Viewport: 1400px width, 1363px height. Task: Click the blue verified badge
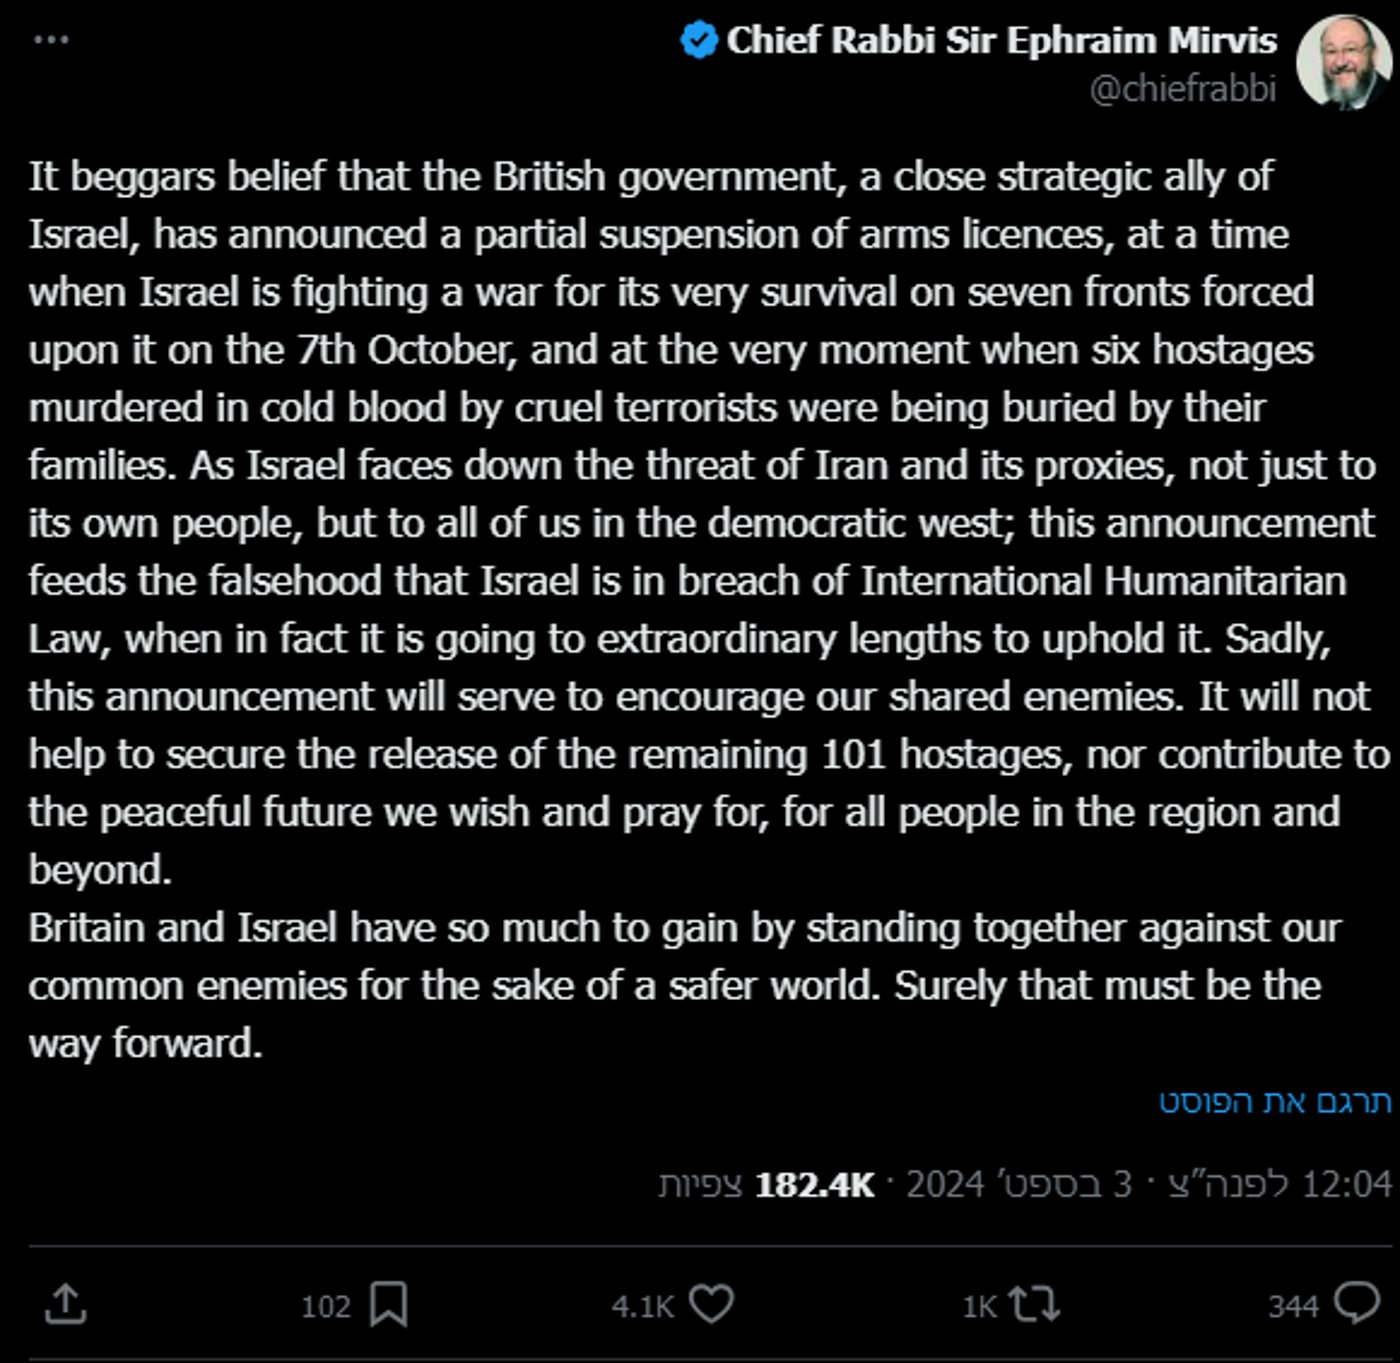[x=699, y=41]
